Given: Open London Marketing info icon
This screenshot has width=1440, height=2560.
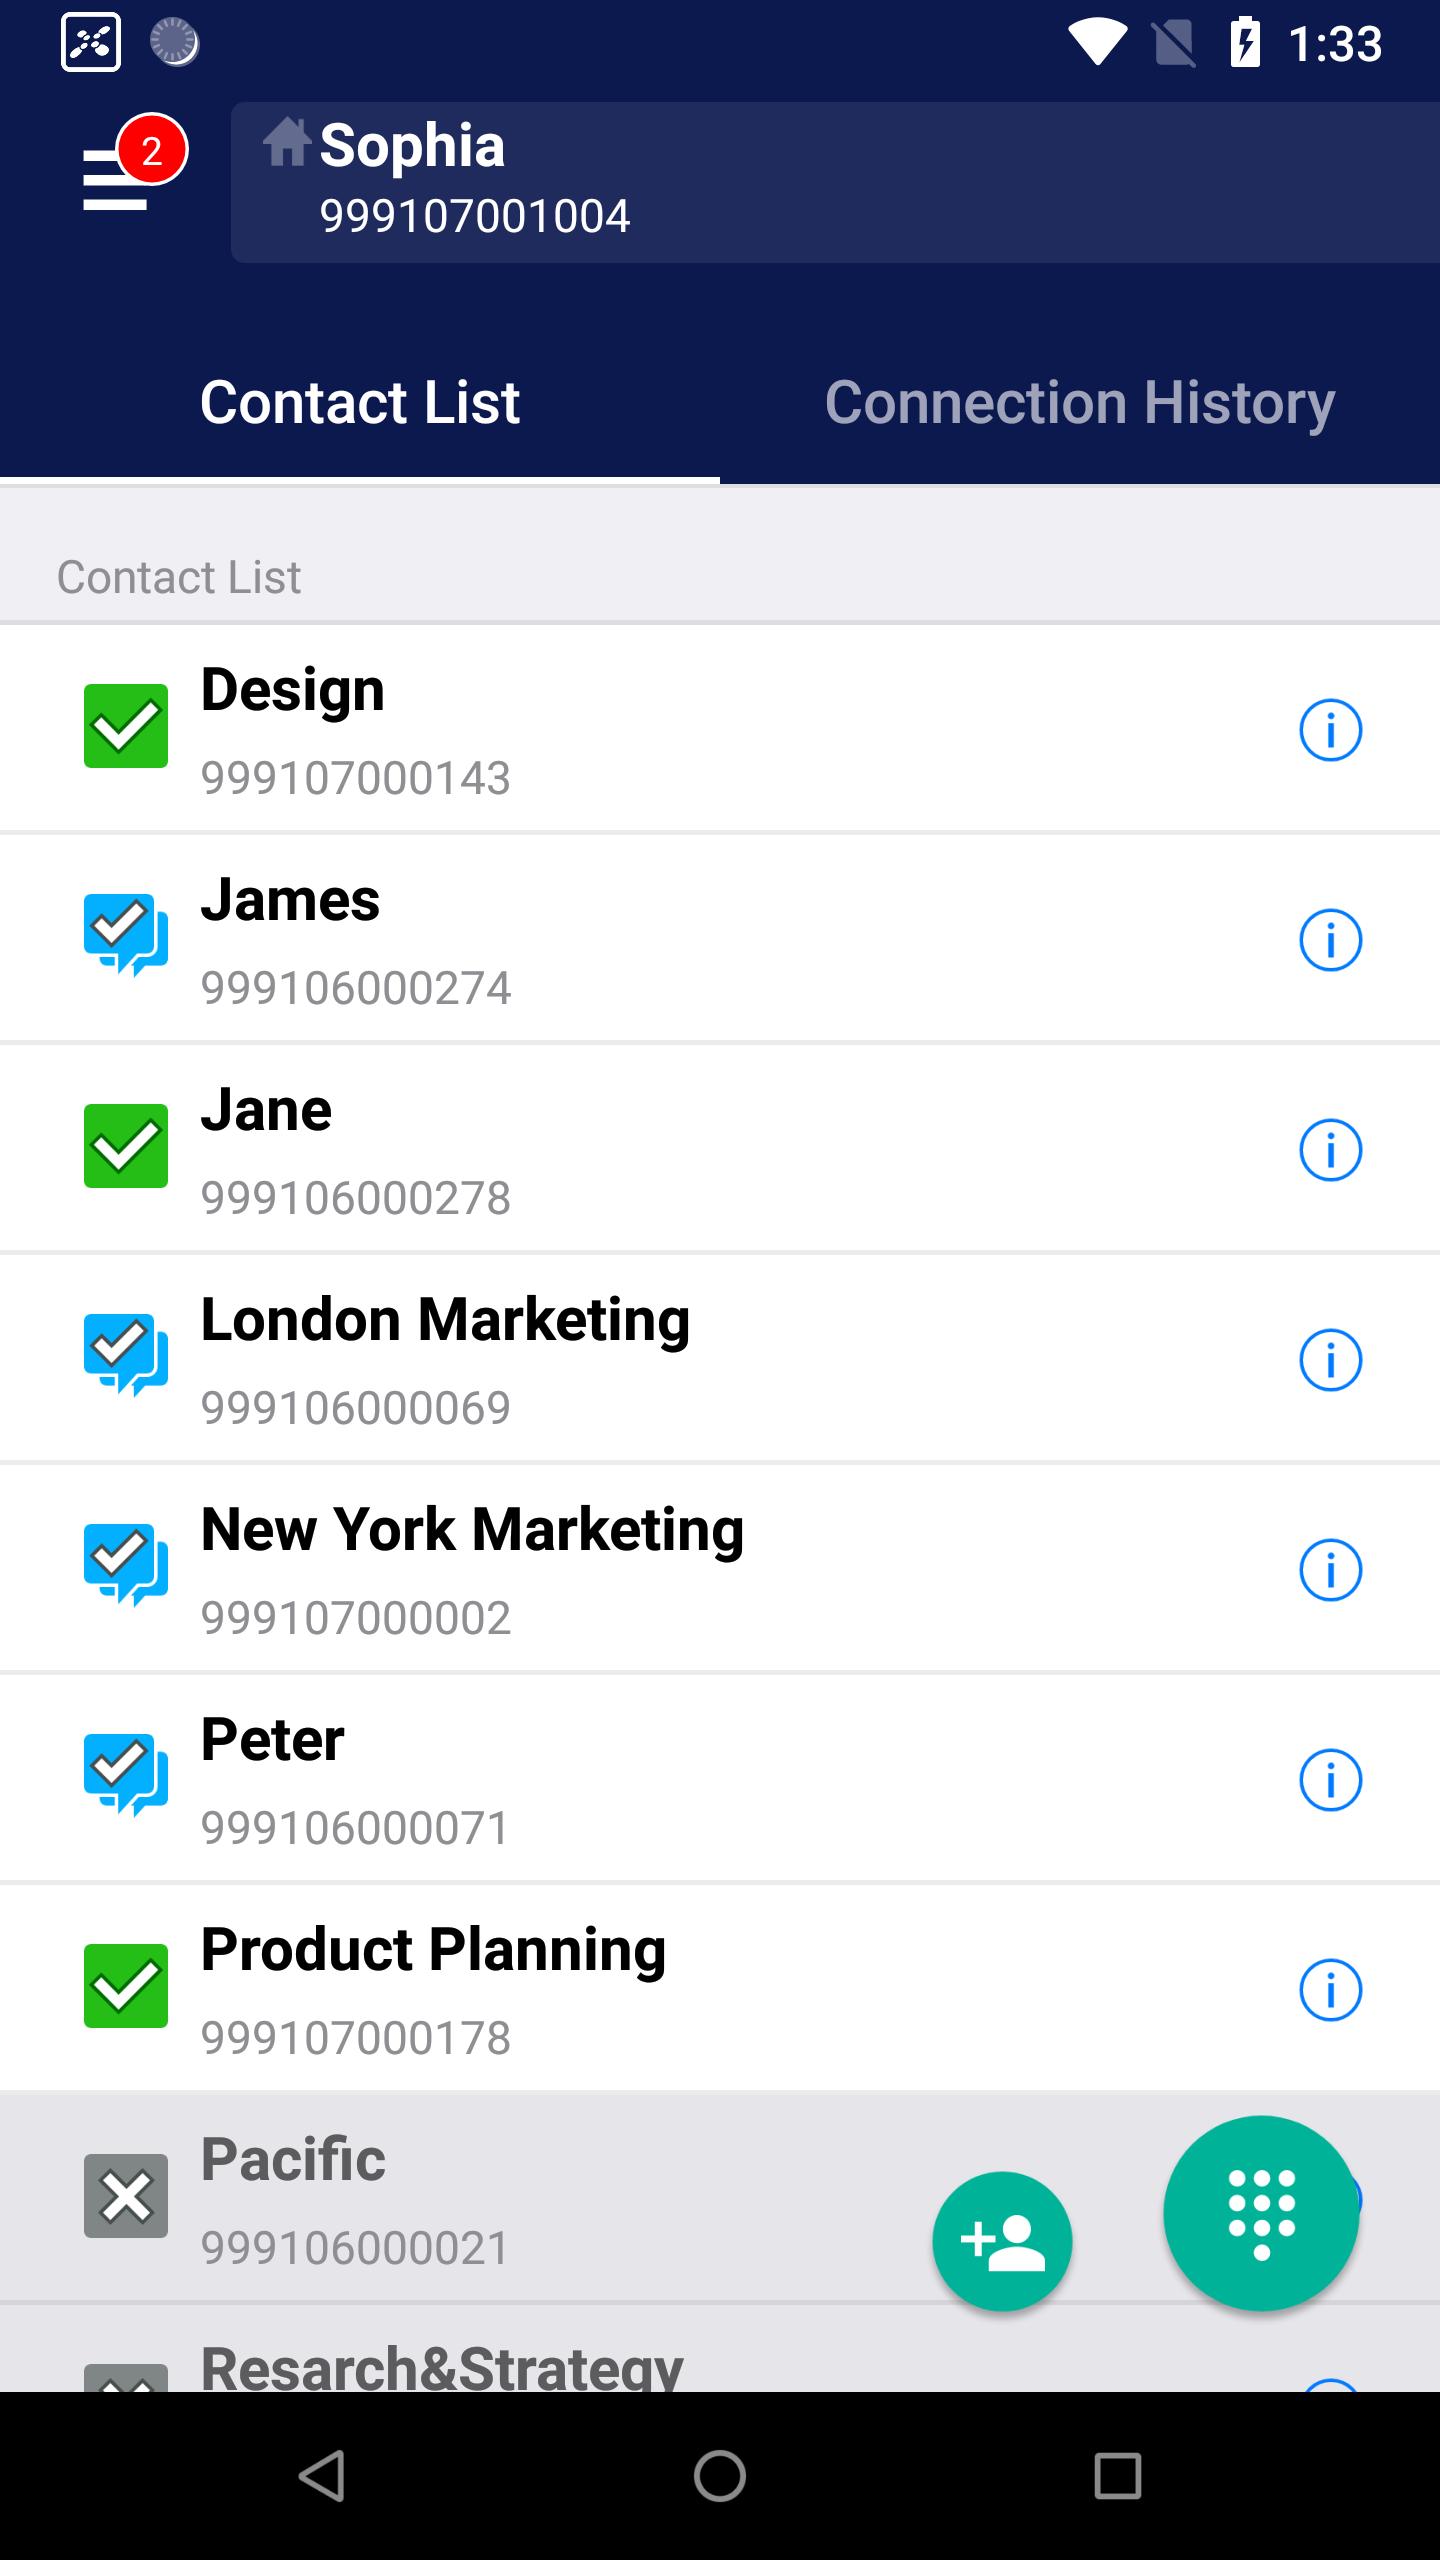Looking at the screenshot, I should point(1330,1360).
